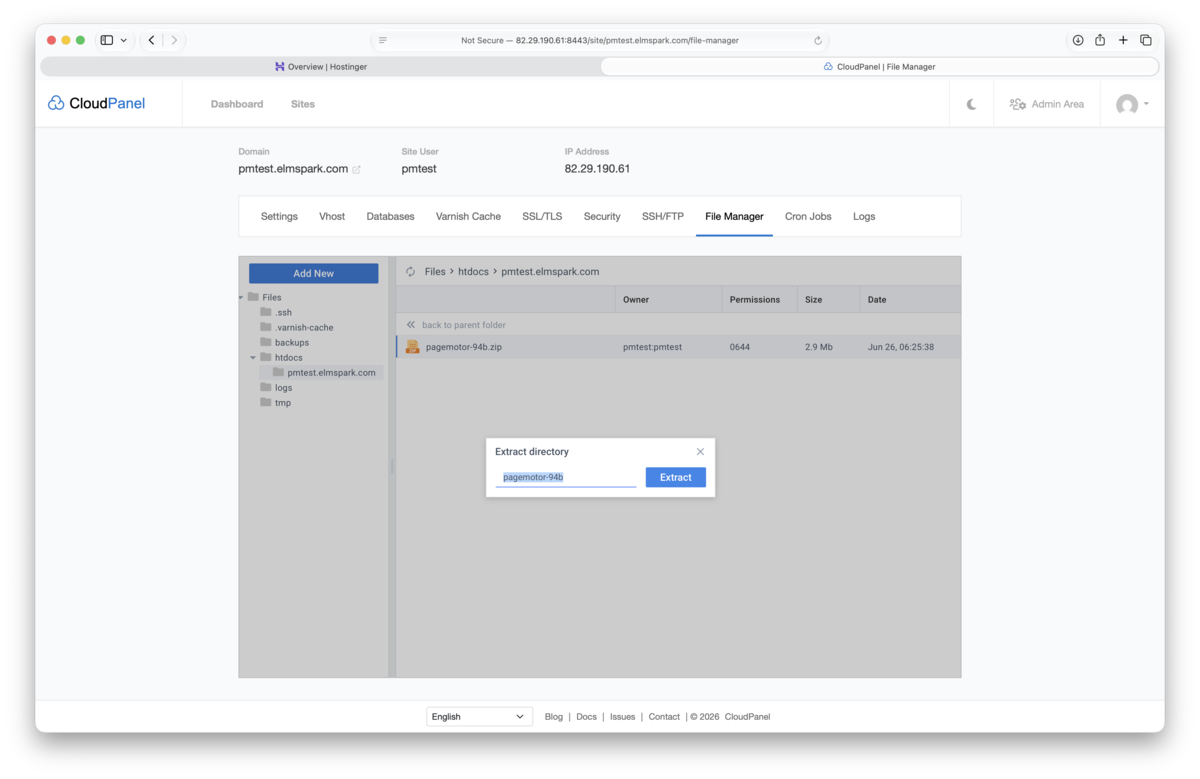The image size is (1200, 779).
Task: Open the Admin Area link
Action: [1047, 104]
